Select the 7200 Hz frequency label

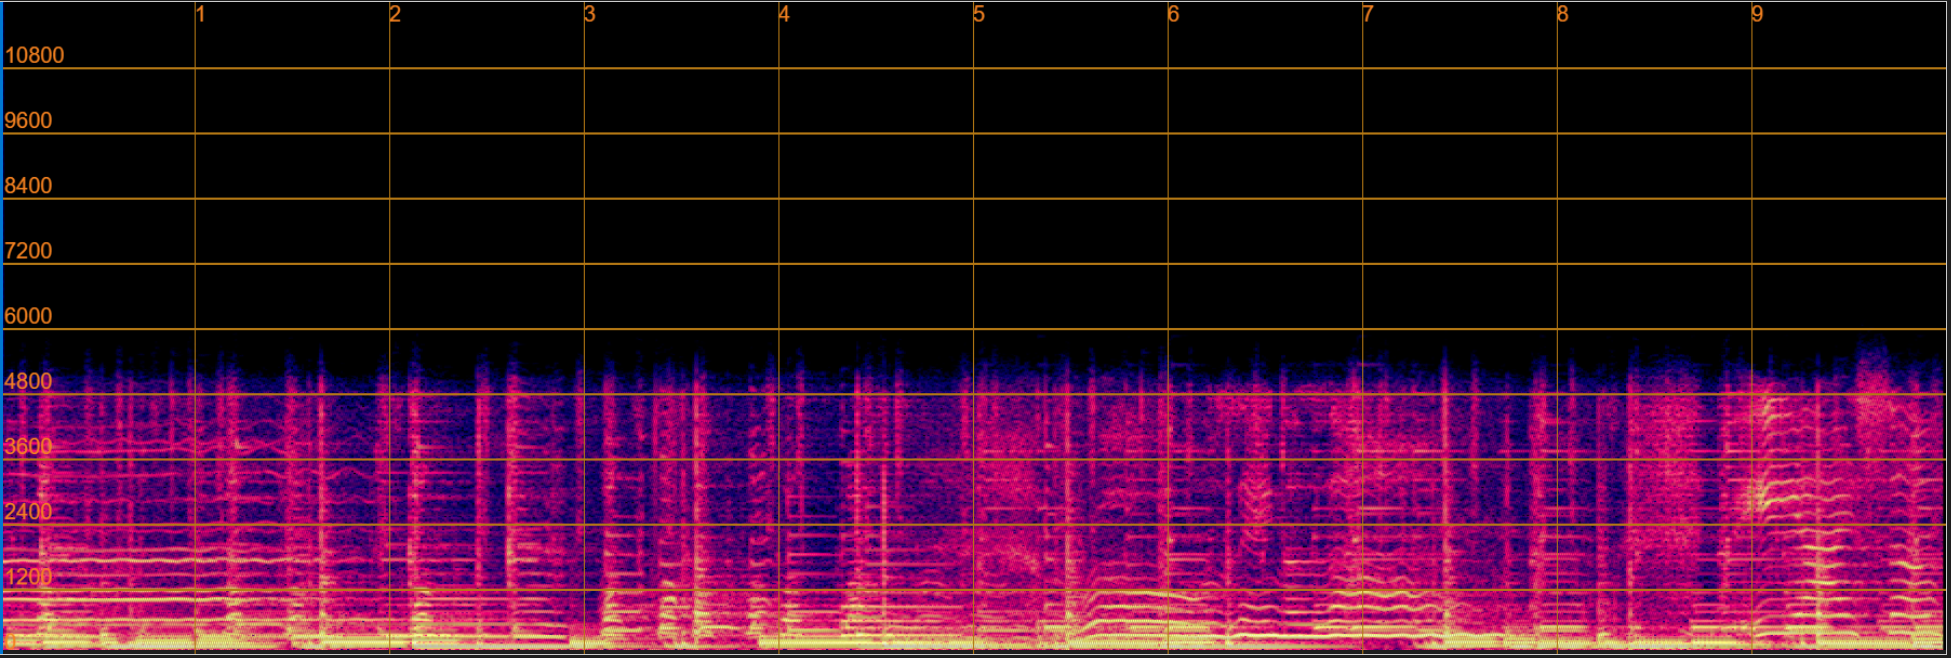(x=28, y=250)
